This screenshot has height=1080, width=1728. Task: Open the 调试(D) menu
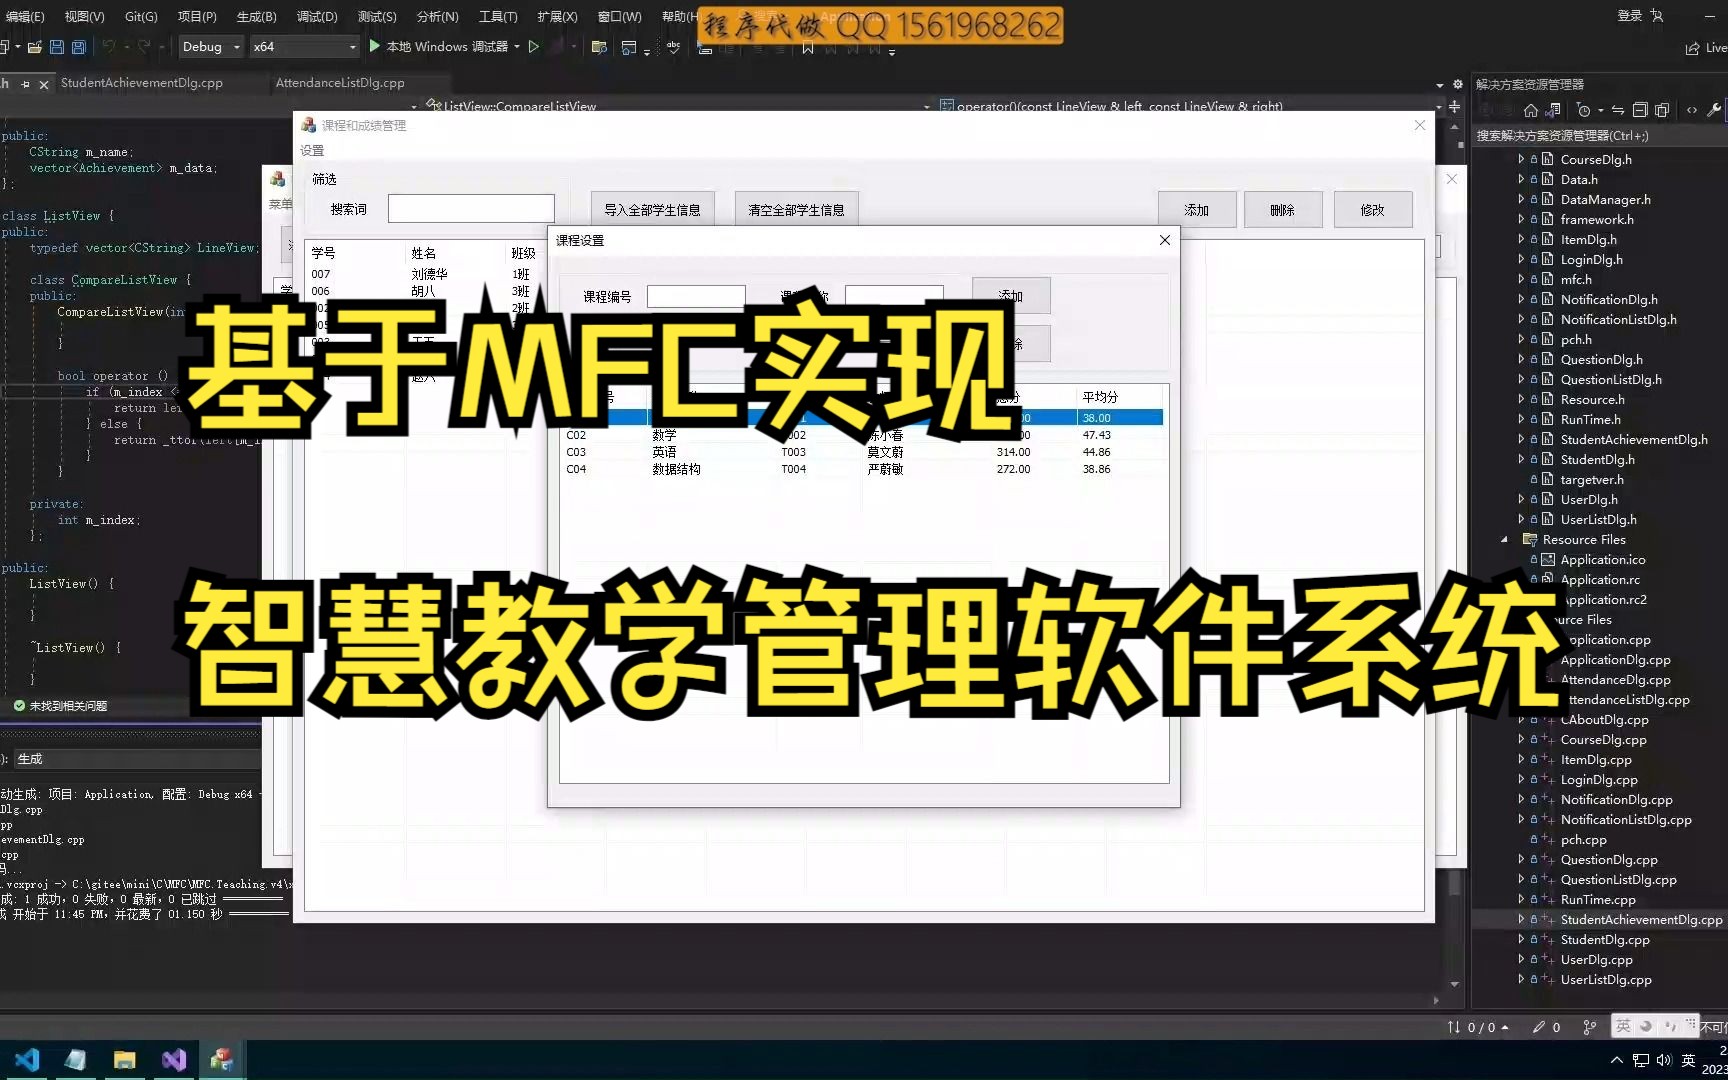[x=317, y=16]
